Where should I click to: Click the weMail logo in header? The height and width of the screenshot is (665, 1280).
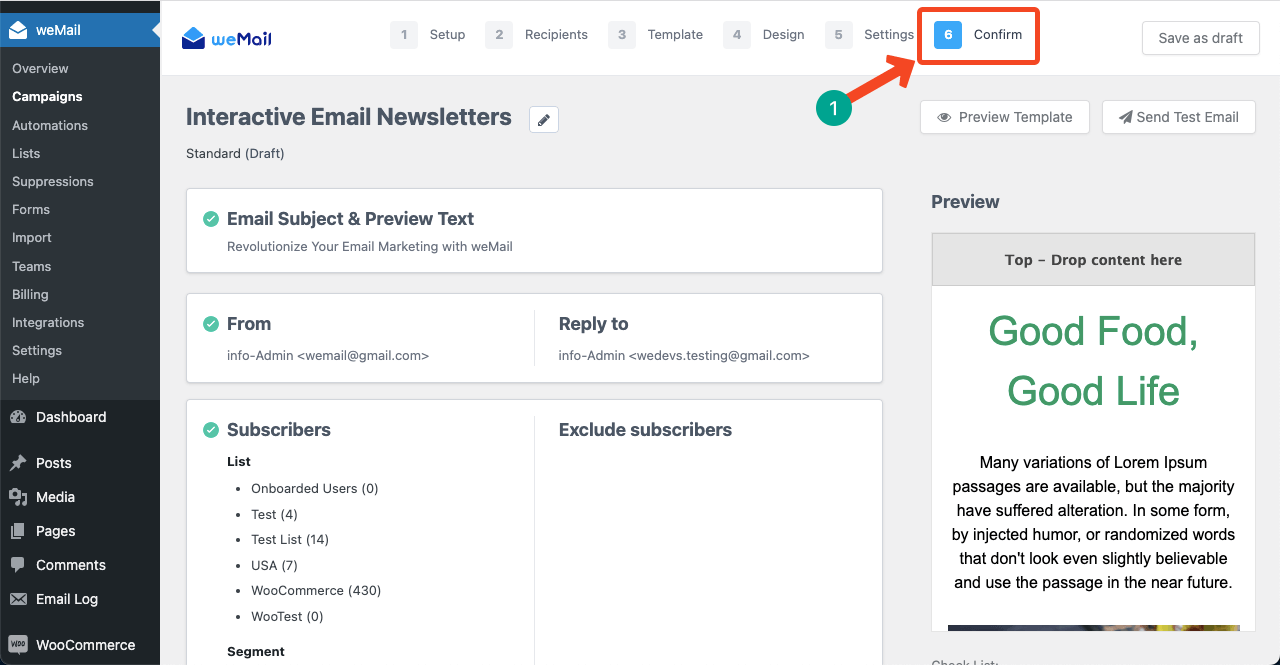click(227, 38)
